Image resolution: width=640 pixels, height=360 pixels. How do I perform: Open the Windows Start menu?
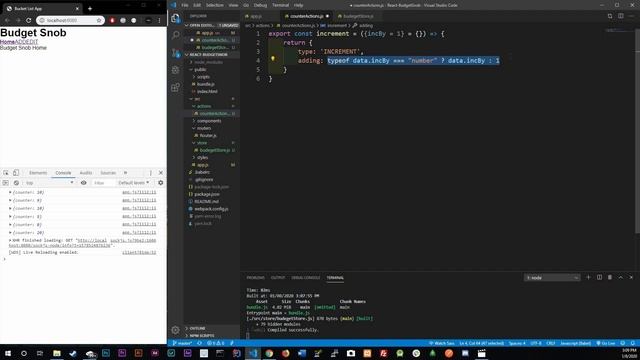[8, 353]
